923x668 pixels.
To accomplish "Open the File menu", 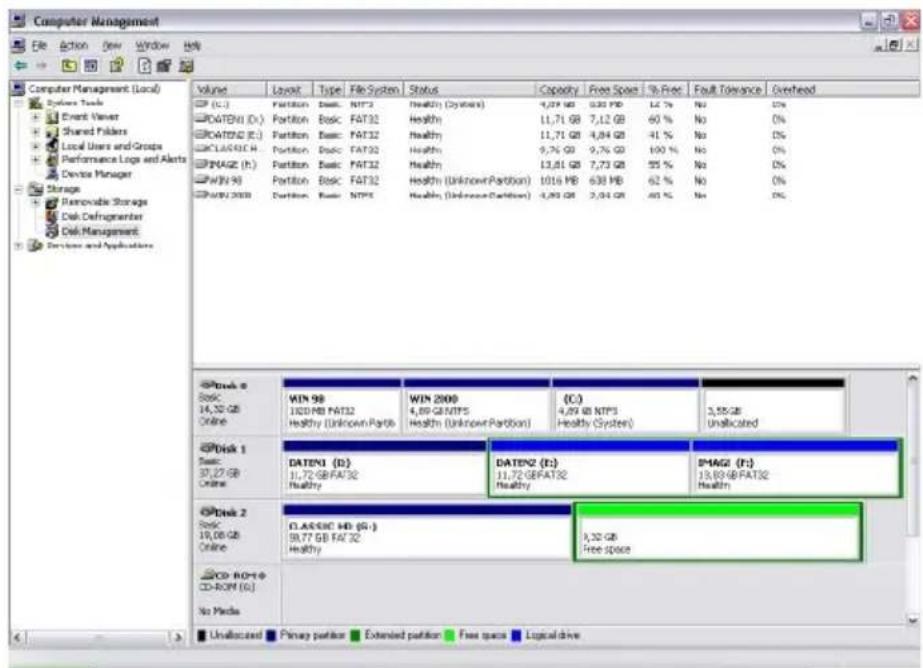I will (39, 45).
